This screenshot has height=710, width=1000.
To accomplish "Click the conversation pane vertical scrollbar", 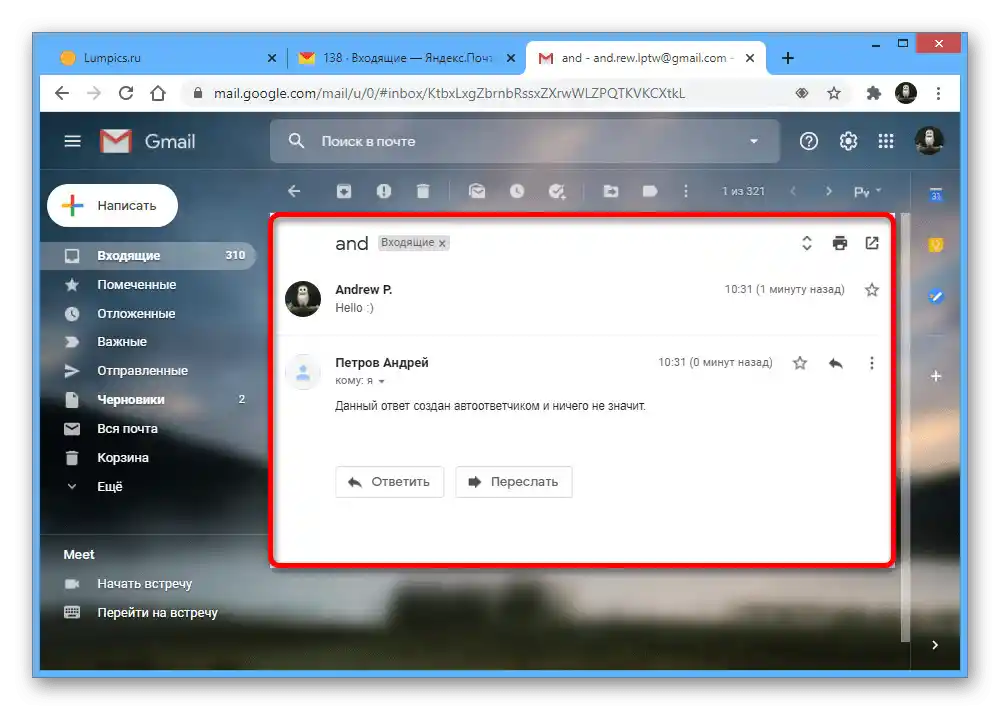I will 905,427.
